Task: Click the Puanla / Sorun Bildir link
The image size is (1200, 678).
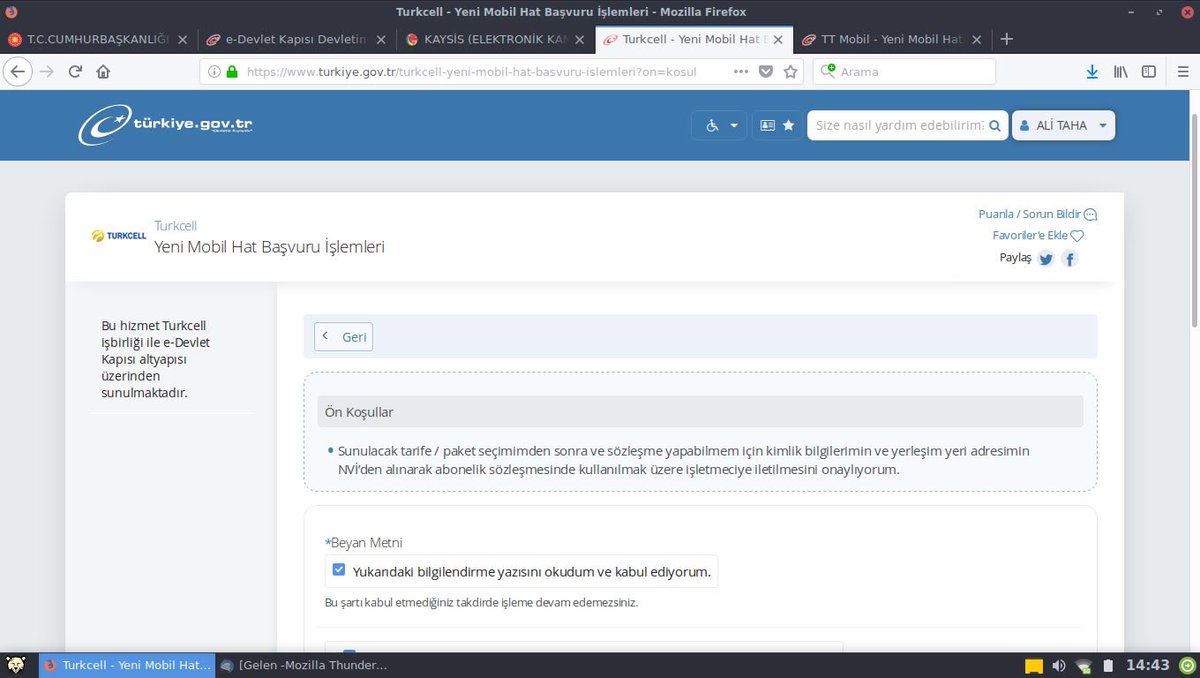Action: pos(1038,214)
